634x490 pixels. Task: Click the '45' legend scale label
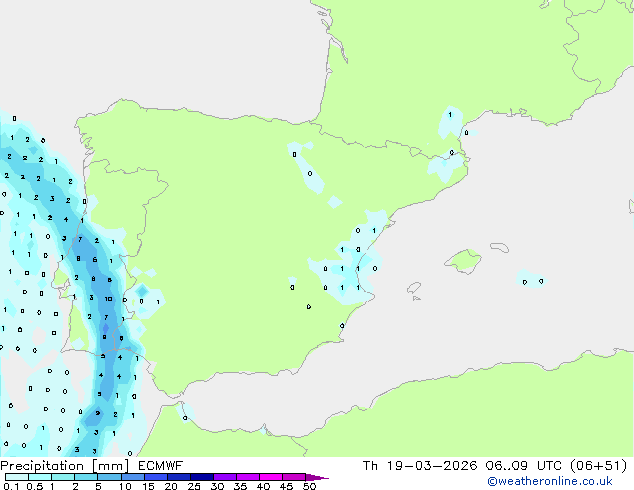[x=286, y=486]
